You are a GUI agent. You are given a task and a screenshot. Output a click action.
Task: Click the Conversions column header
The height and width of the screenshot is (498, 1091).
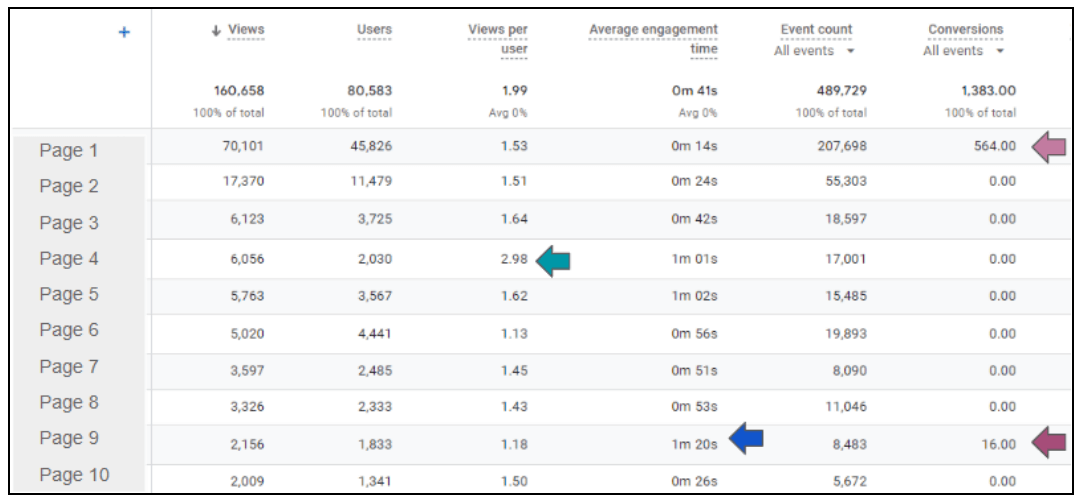point(965,29)
